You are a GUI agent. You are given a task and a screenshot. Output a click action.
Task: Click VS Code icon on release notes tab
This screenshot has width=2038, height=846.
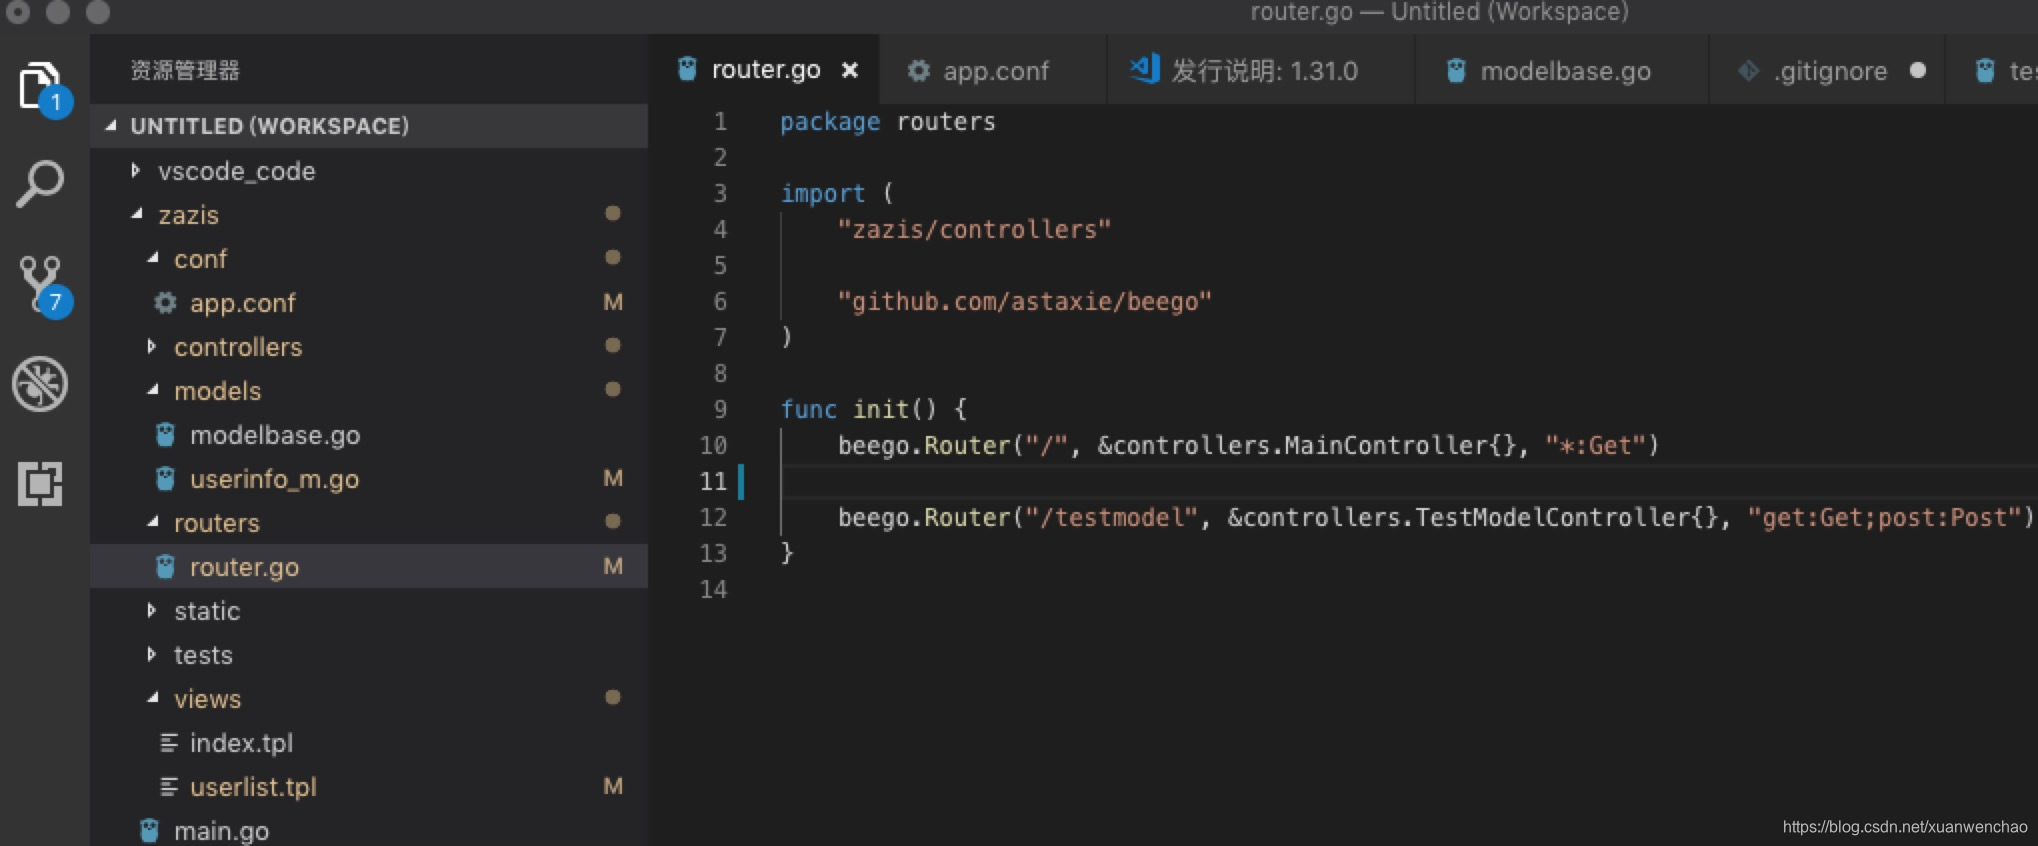click(1145, 69)
